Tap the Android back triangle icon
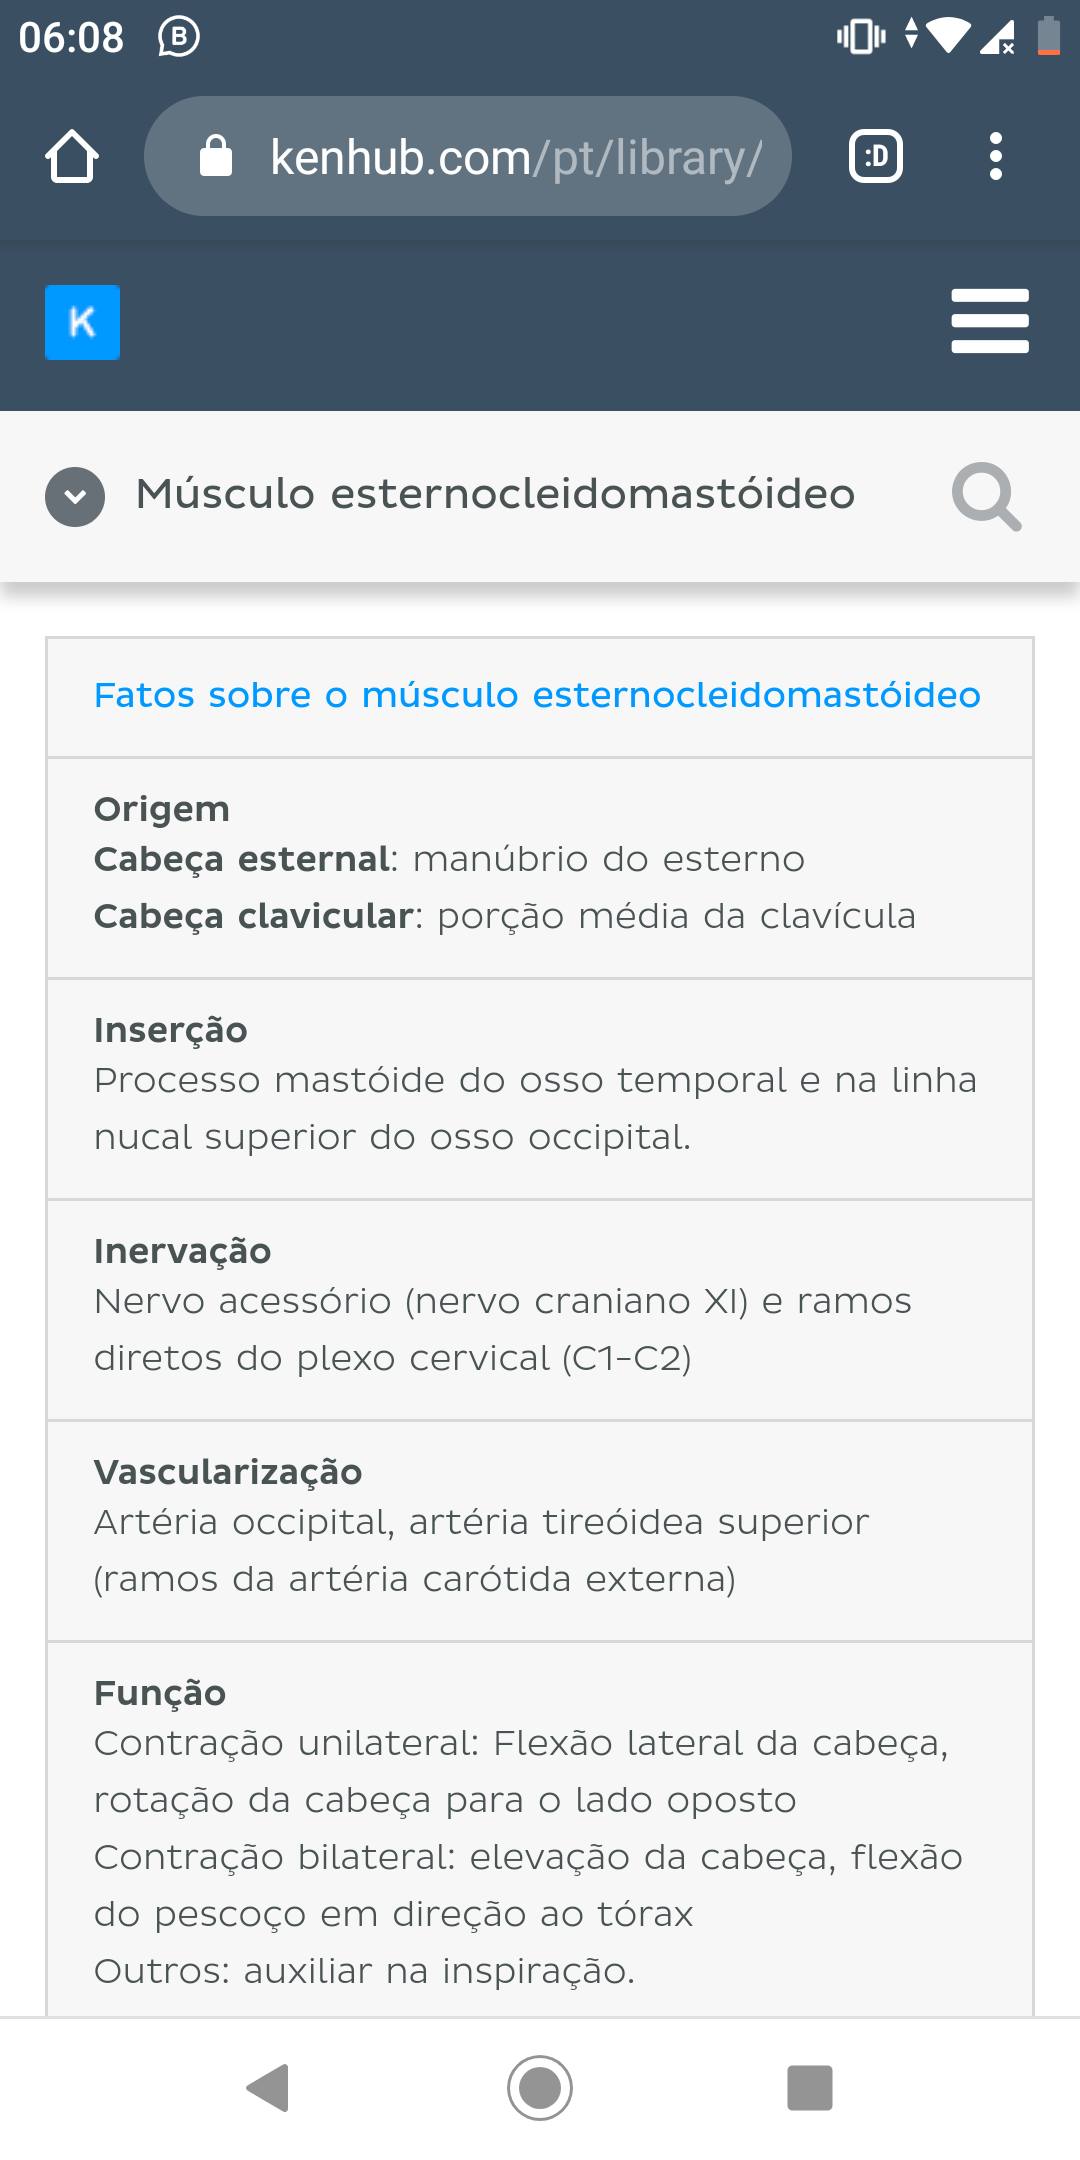 (x=267, y=2087)
